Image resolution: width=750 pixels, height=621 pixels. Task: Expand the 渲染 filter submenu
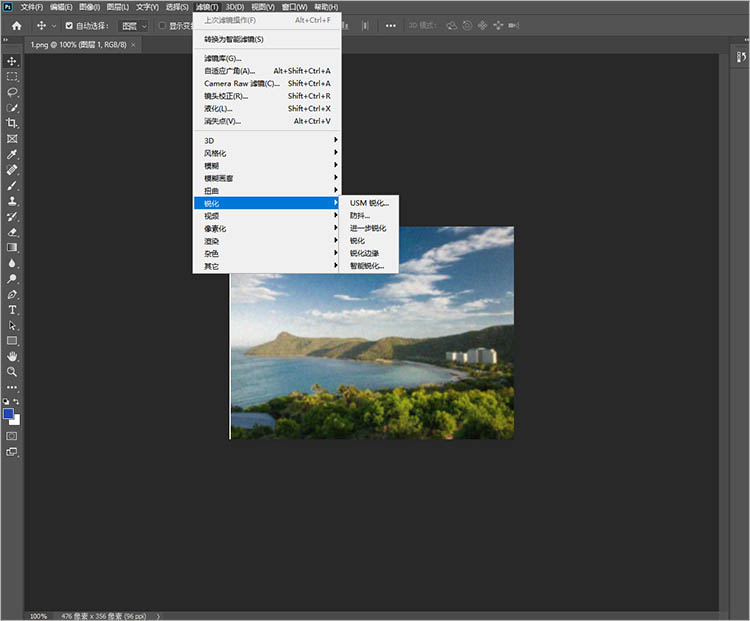point(267,241)
